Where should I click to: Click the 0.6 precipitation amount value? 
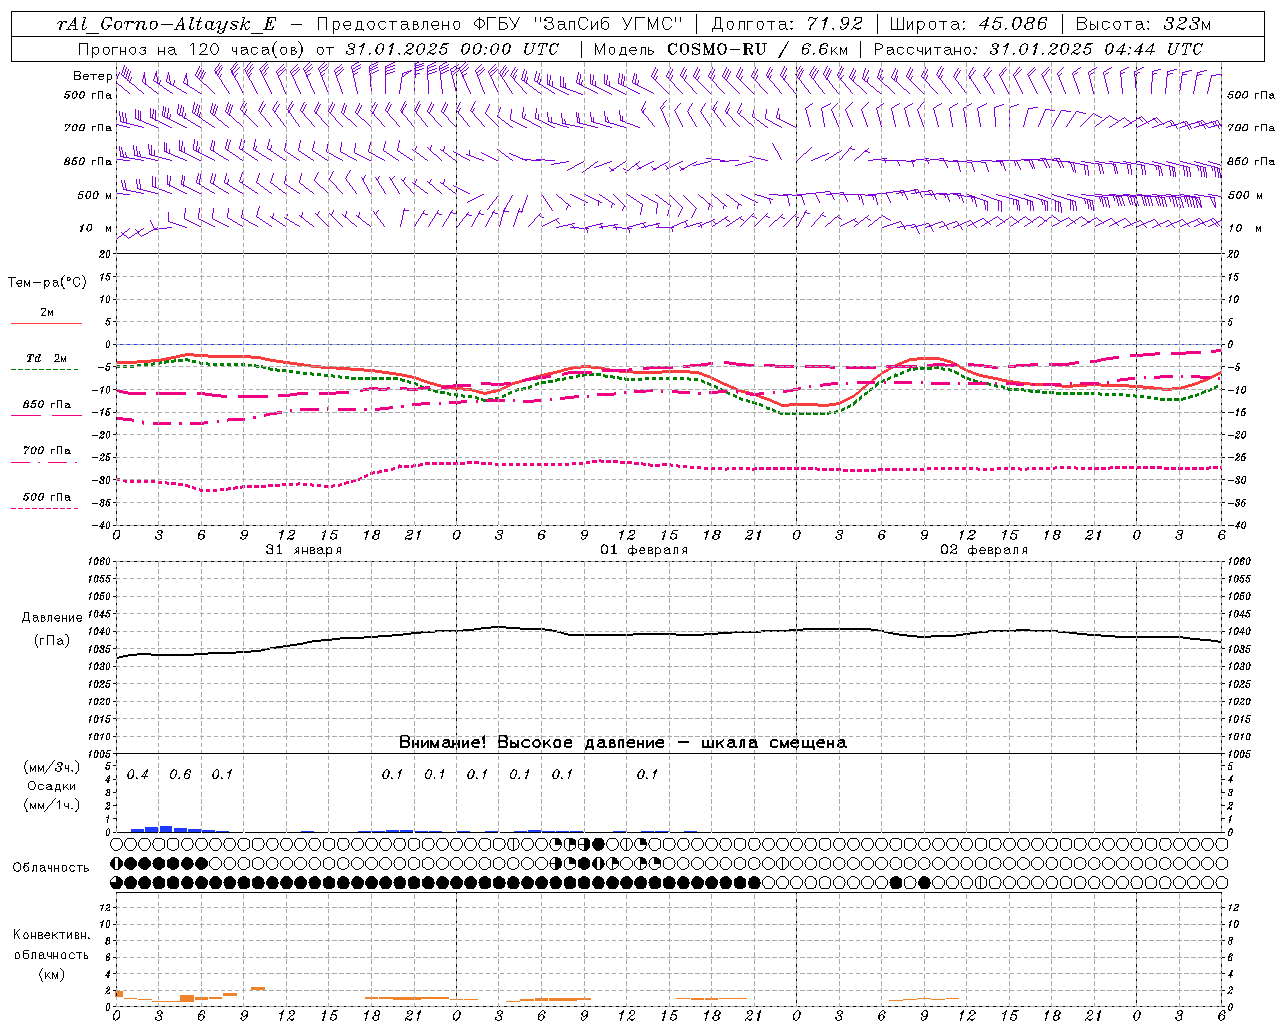[180, 775]
